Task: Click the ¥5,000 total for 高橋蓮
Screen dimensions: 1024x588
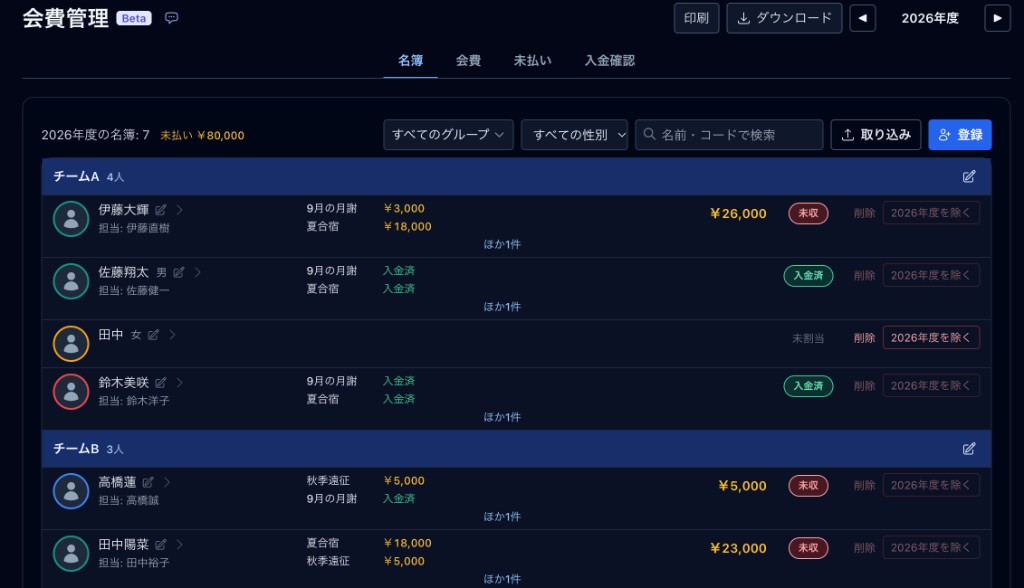Action: click(743, 486)
